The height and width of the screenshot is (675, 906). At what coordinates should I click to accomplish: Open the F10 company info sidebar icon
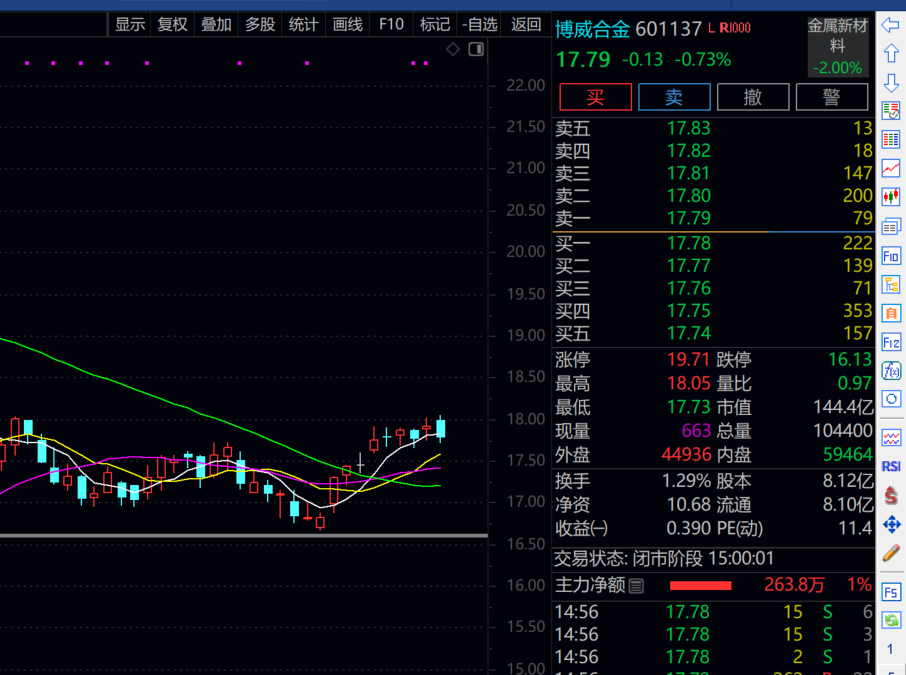coord(890,255)
